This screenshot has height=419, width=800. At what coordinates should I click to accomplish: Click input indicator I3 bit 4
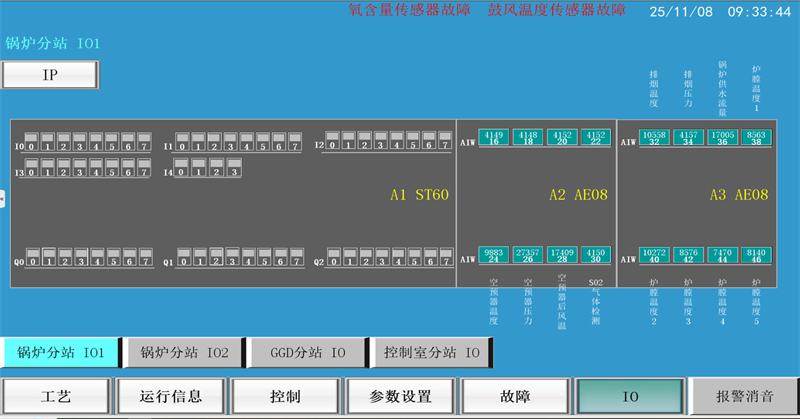(x=96, y=168)
